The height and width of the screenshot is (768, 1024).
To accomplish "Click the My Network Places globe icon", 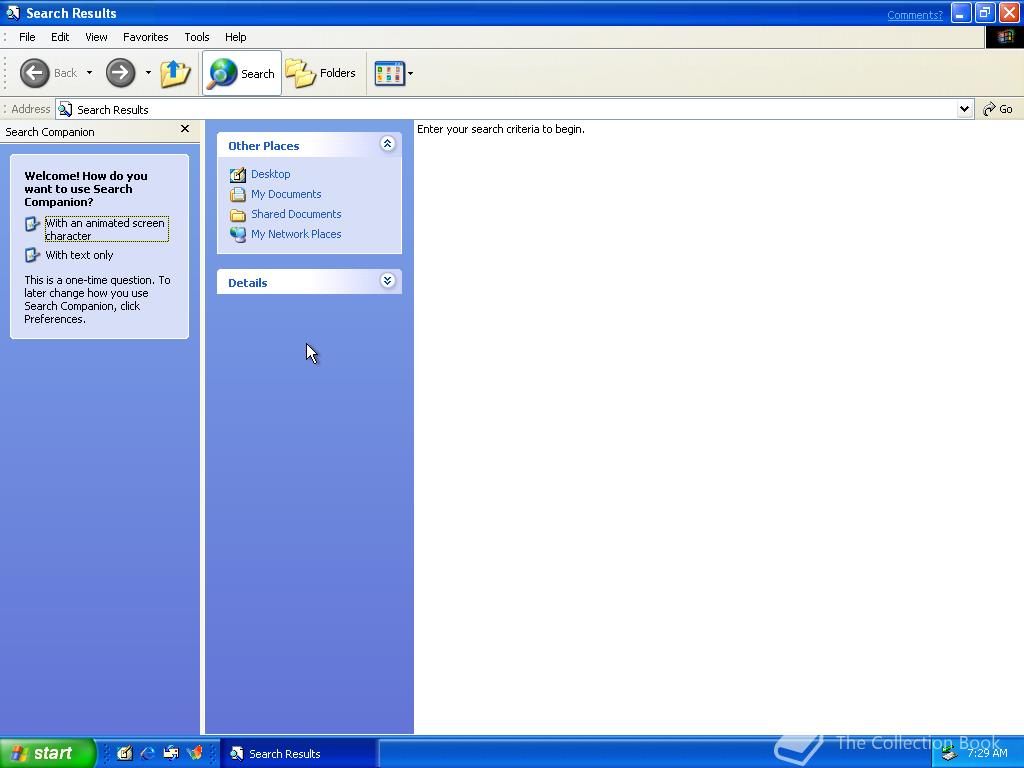I will coord(238,234).
